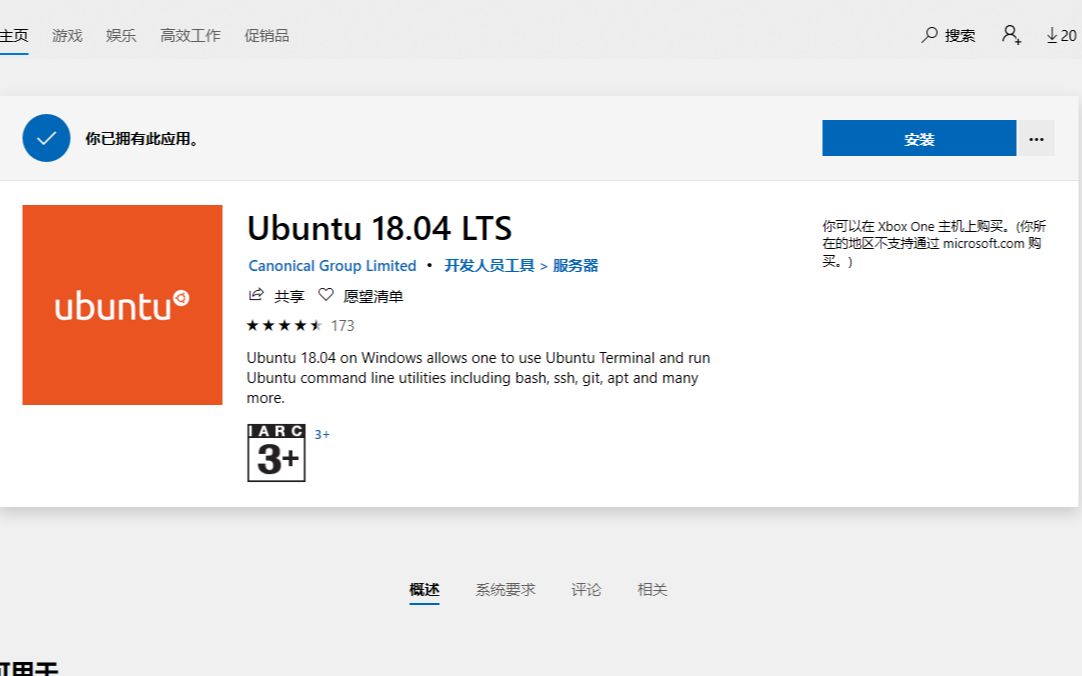Click the 安装 install button
This screenshot has width=1082, height=676.
point(918,138)
